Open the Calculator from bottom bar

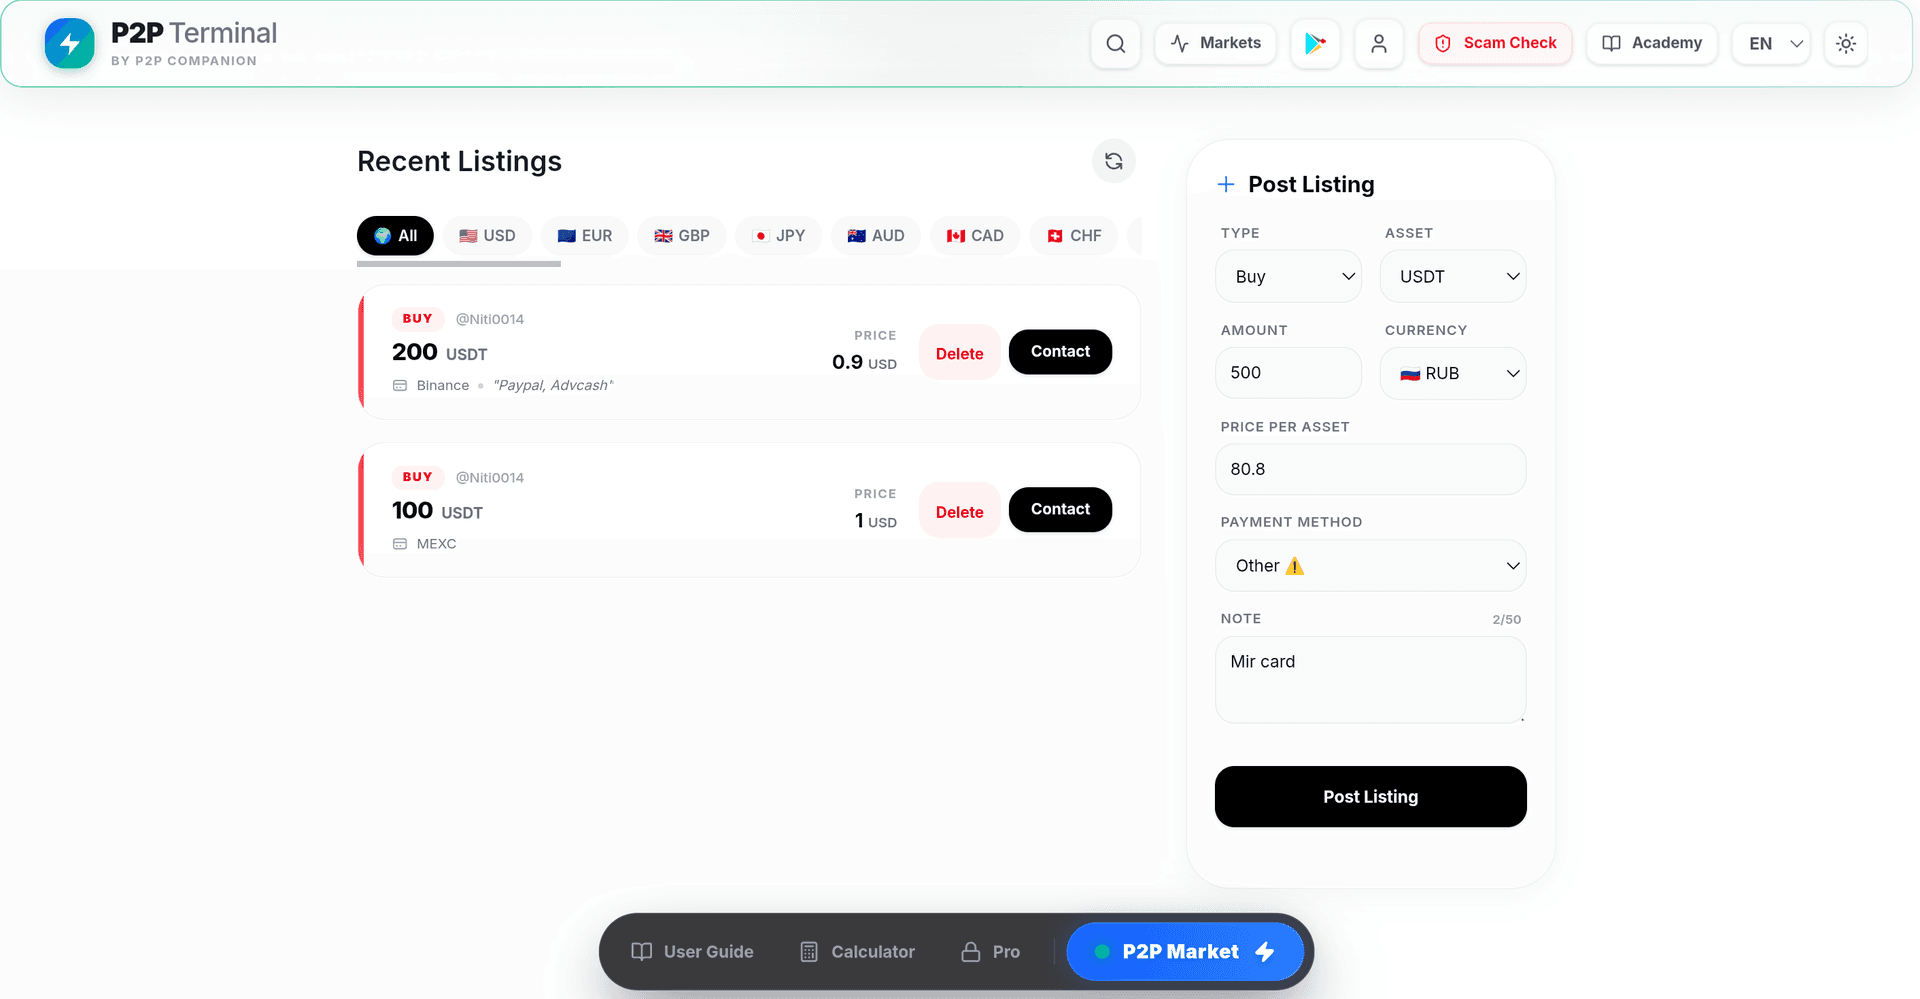point(858,952)
